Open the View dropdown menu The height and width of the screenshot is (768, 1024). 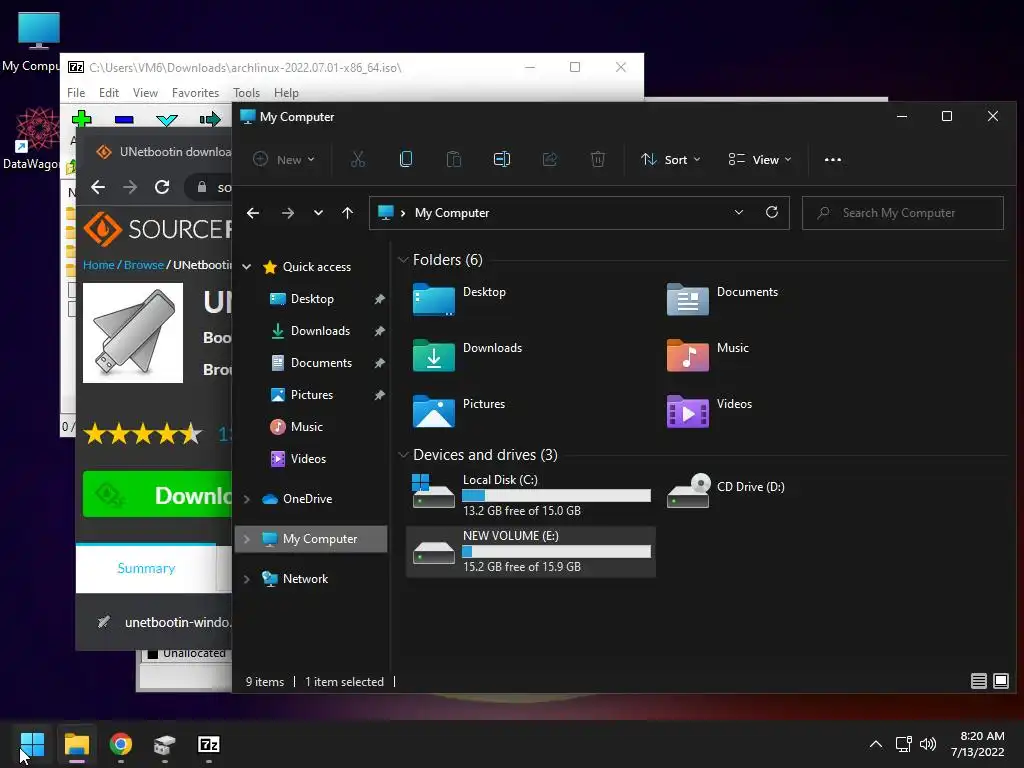pyautogui.click(x=760, y=159)
